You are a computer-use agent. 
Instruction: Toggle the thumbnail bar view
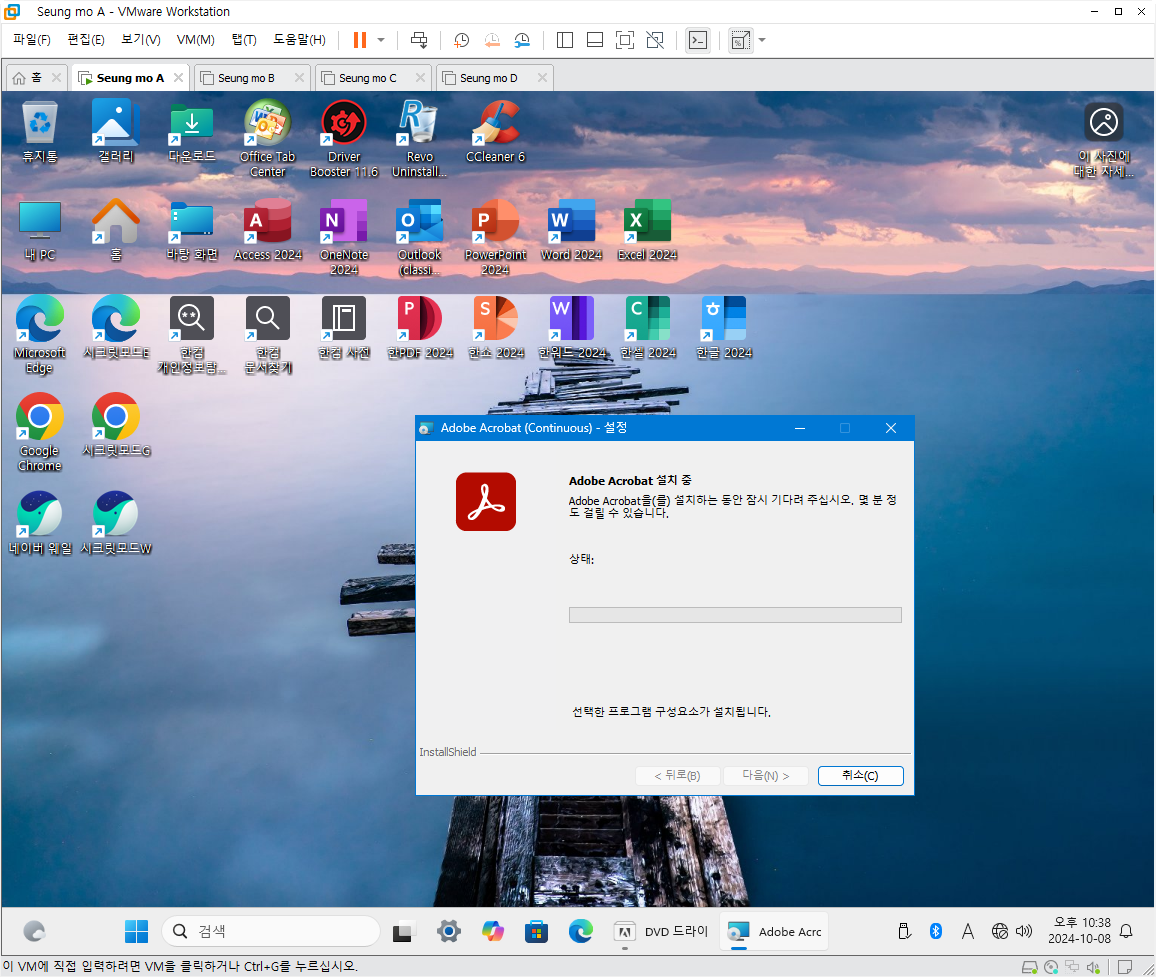pos(595,40)
